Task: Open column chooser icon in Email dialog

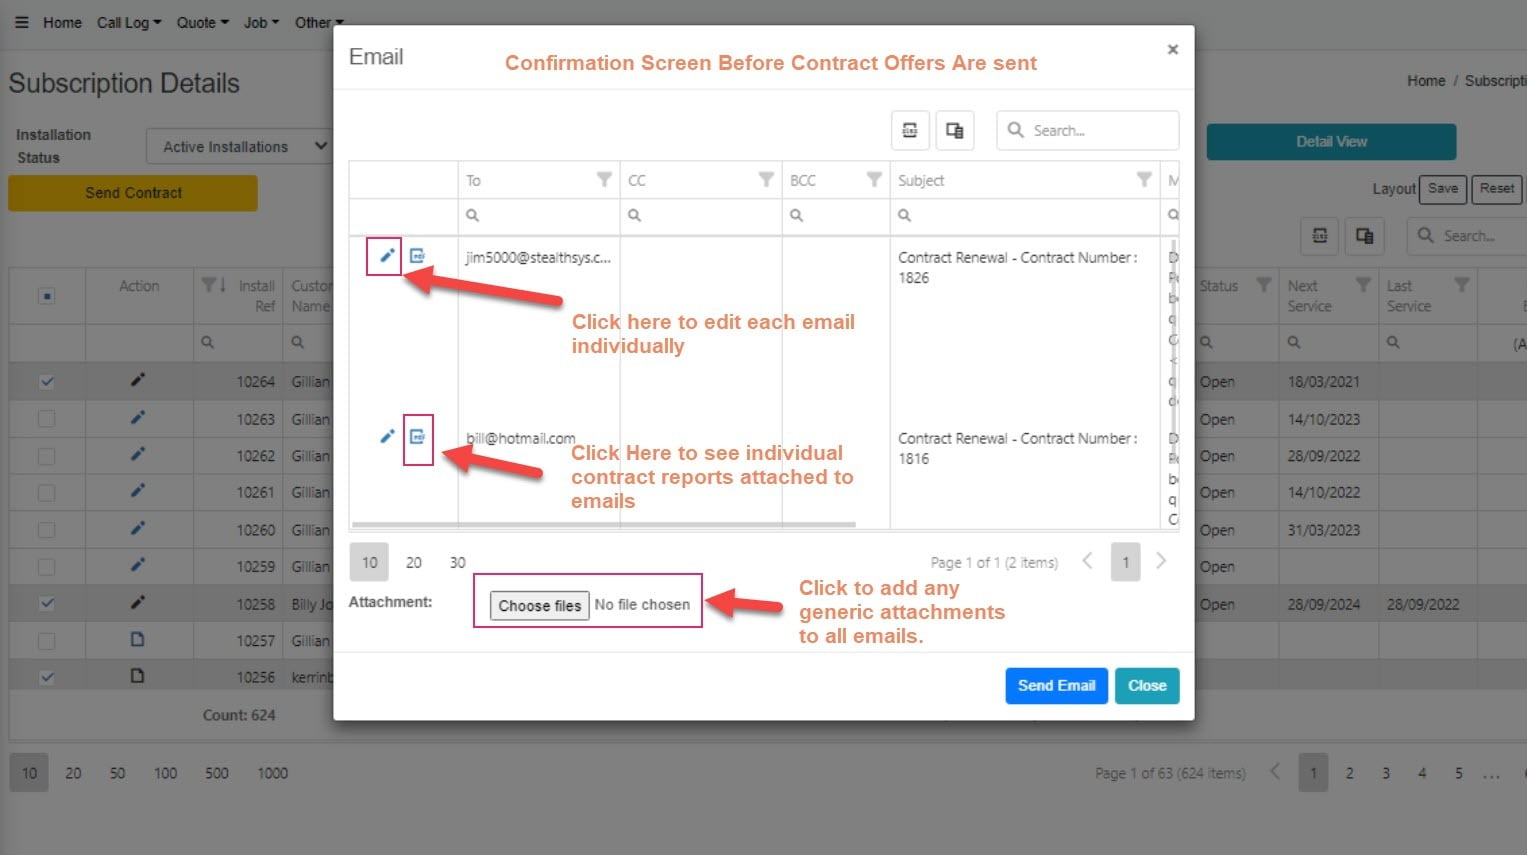Action: point(955,131)
